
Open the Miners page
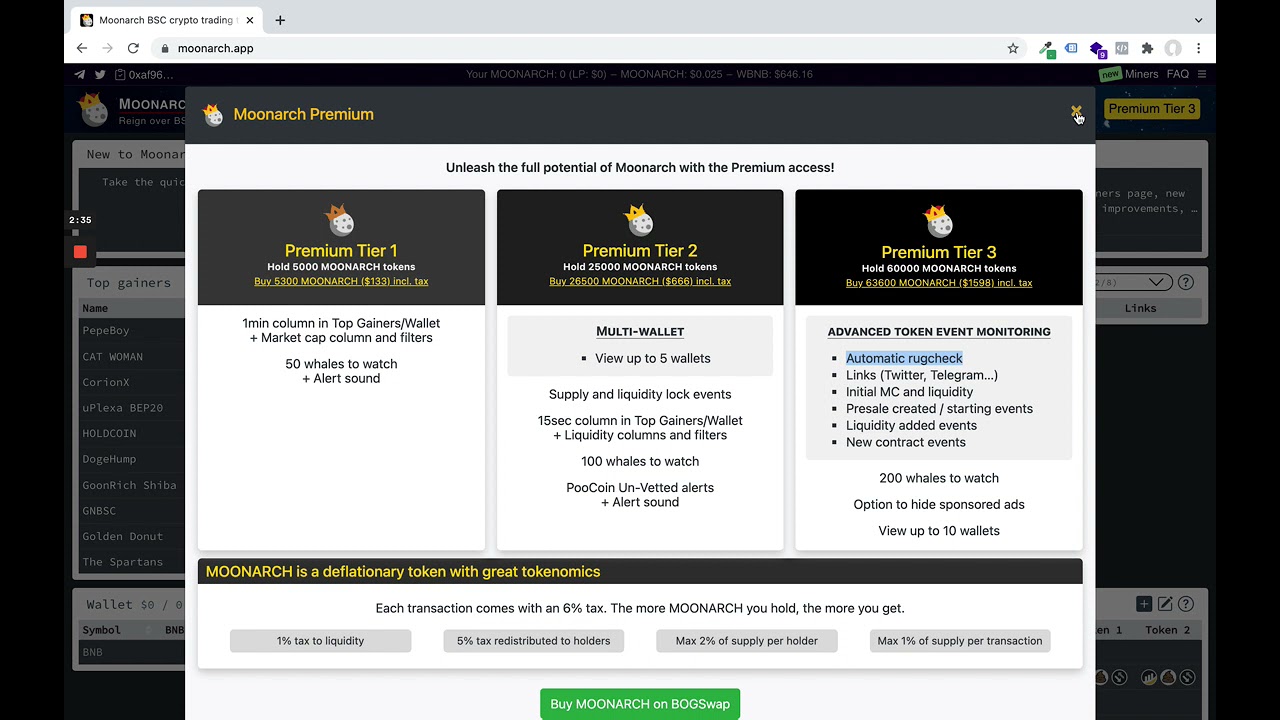1141,74
